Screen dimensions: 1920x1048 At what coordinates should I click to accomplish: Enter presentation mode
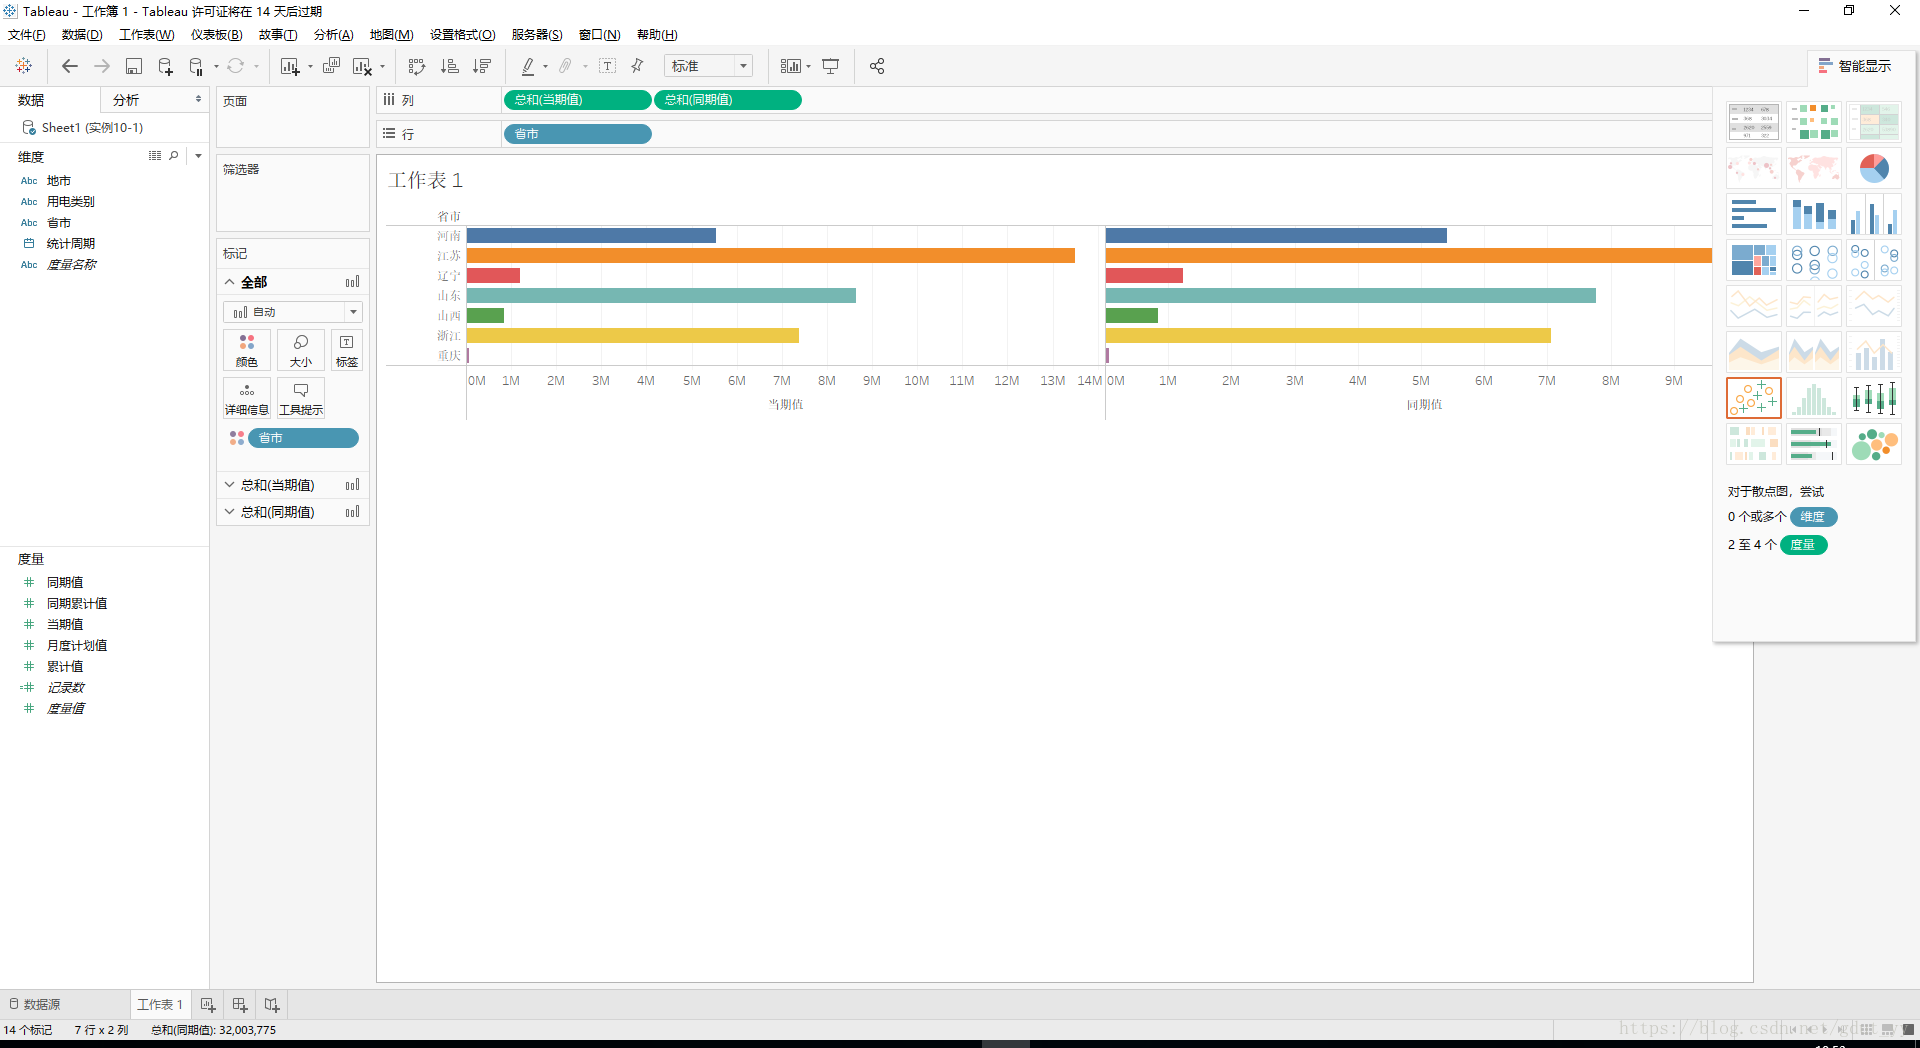(830, 66)
